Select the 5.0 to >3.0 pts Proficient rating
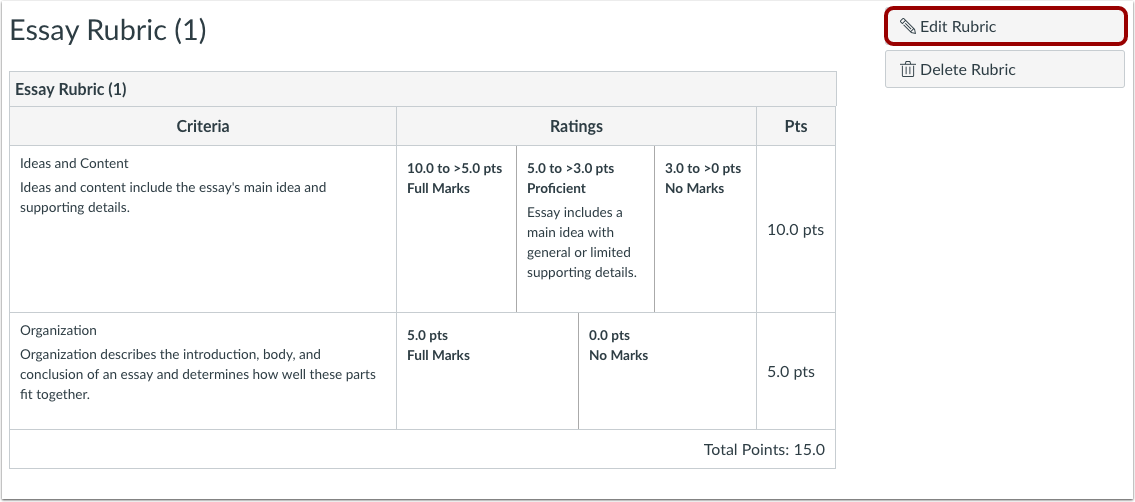 (x=585, y=229)
